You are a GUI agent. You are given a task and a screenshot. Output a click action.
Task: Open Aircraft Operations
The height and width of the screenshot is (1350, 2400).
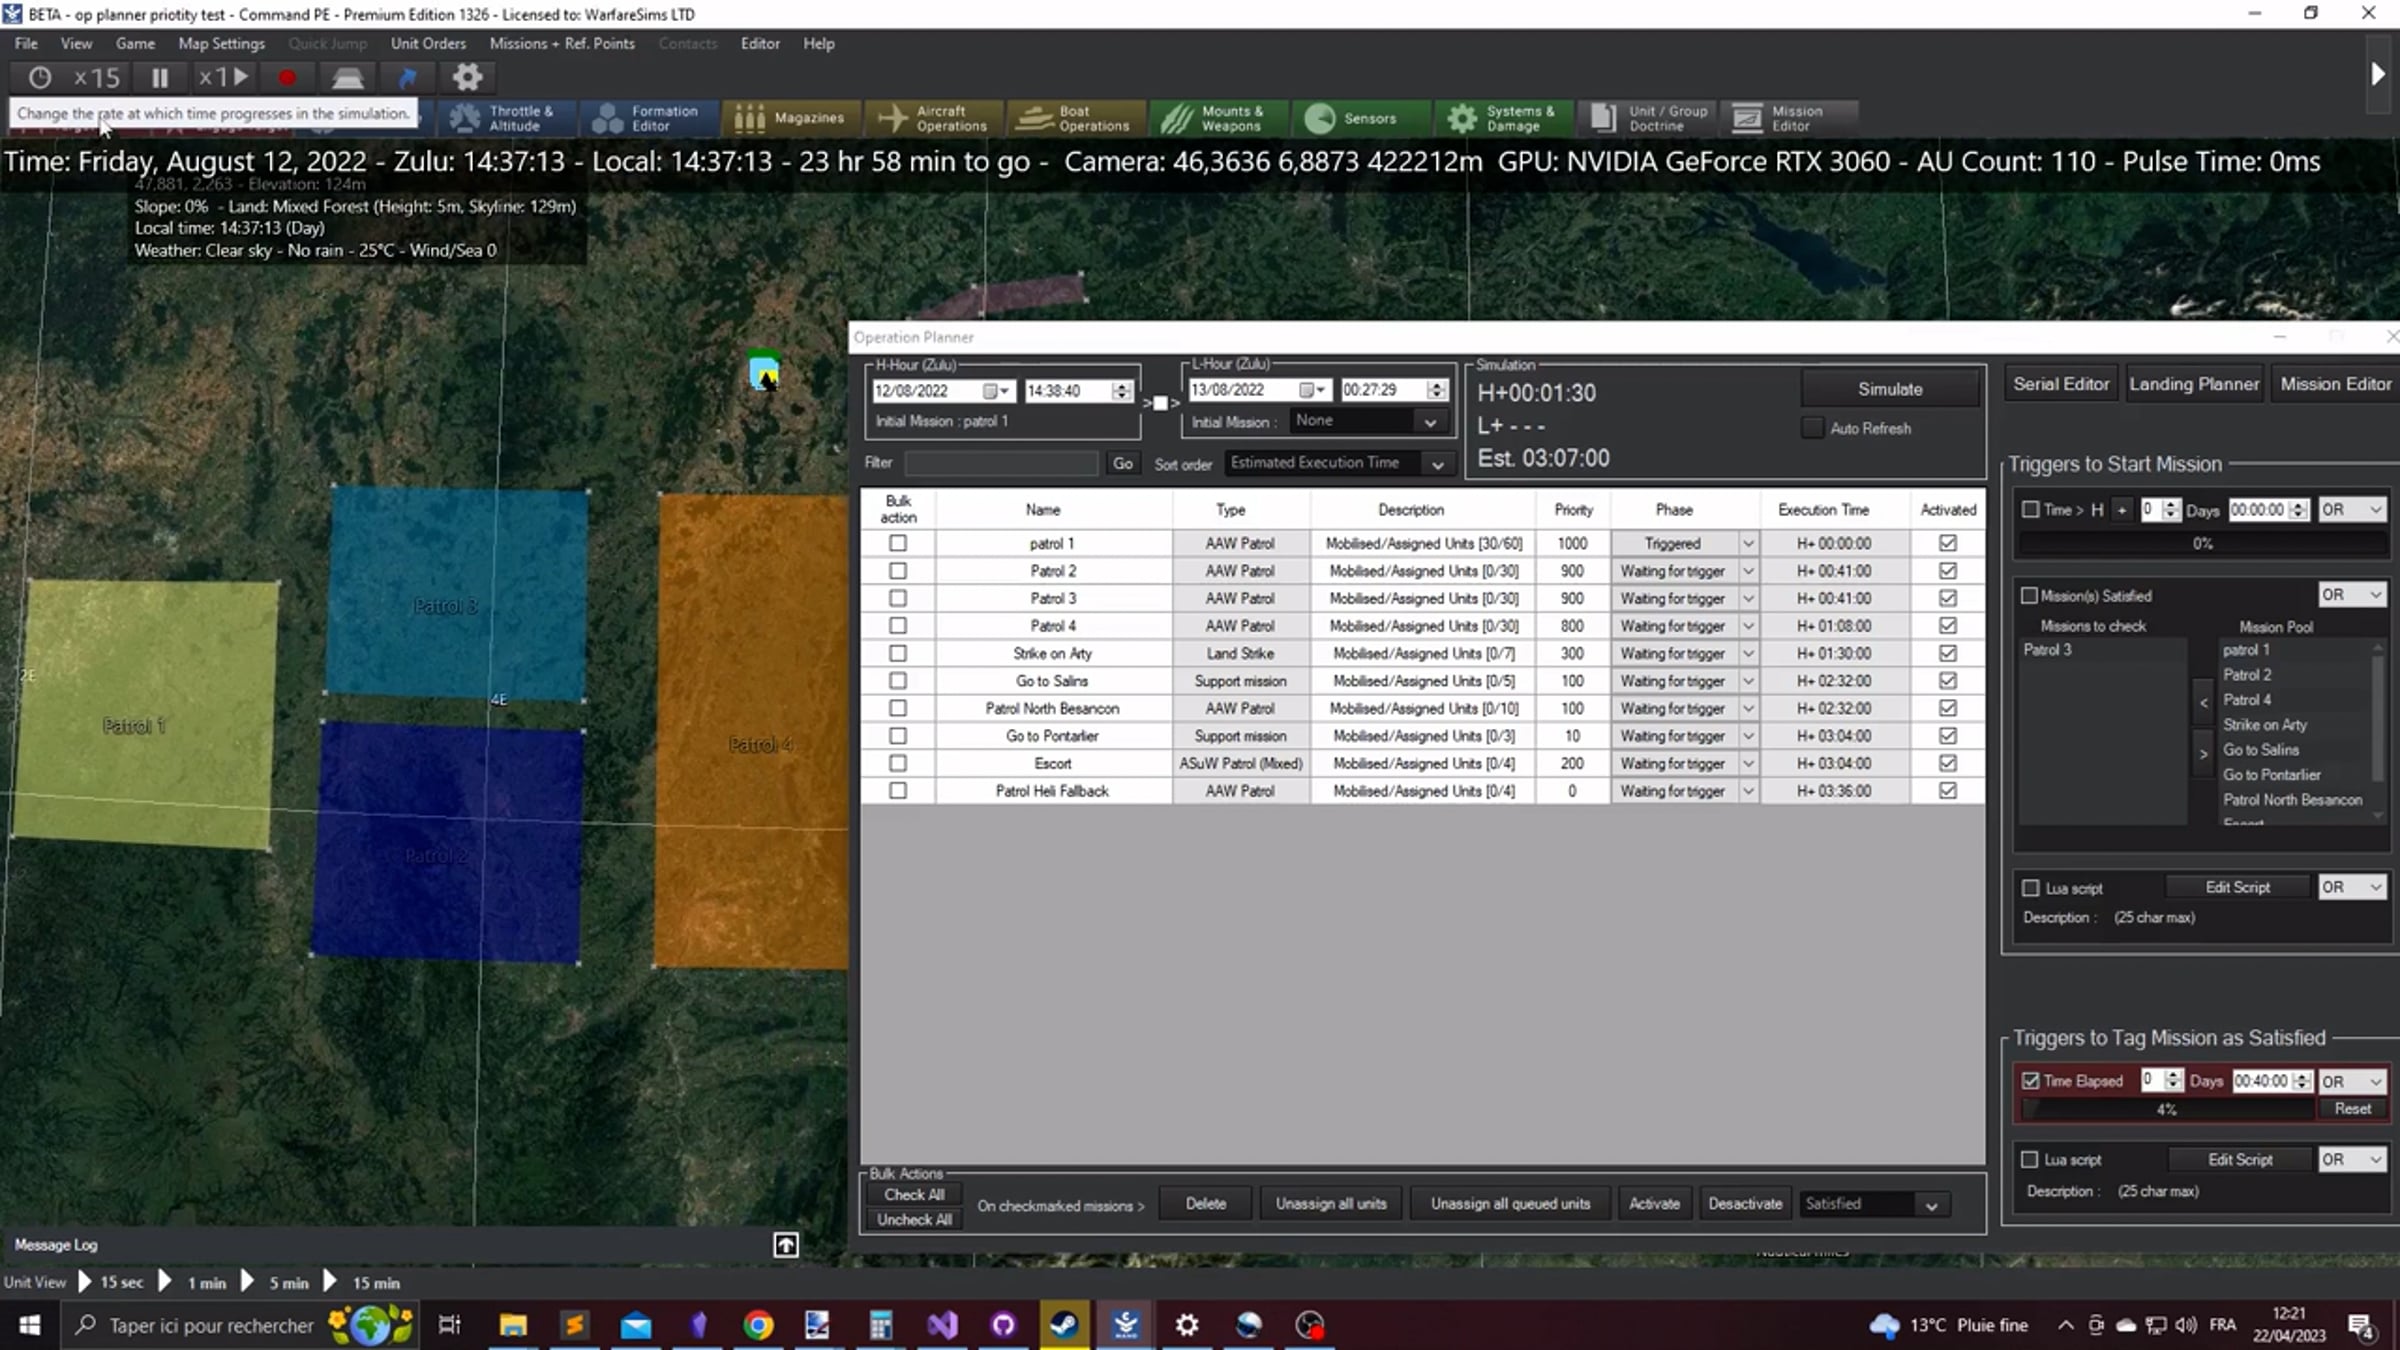click(x=933, y=118)
